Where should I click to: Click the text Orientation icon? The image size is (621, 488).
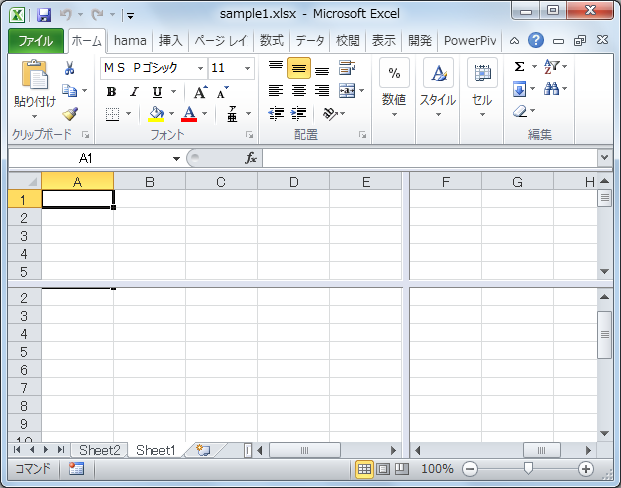point(330,114)
